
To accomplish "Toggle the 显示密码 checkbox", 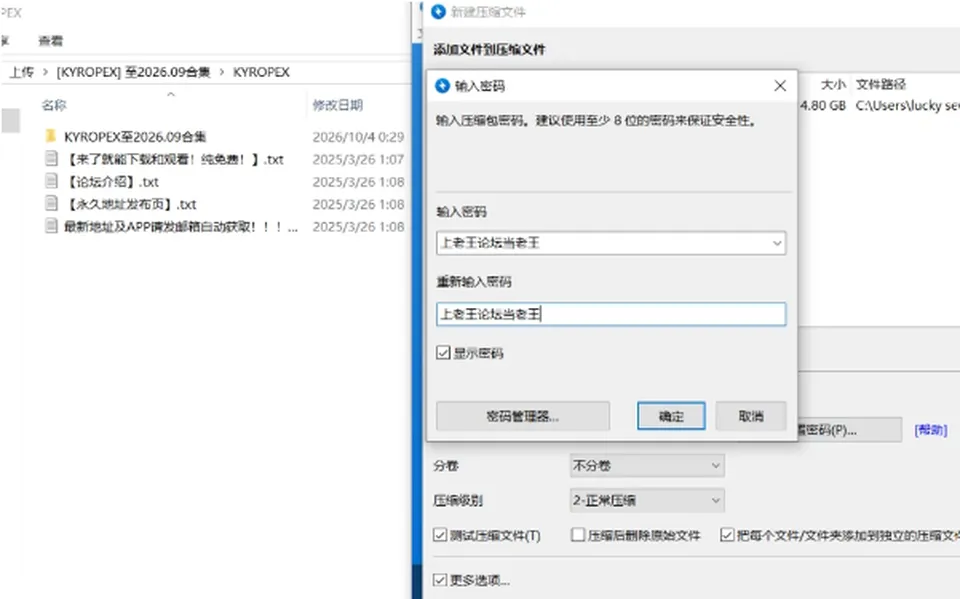I will pos(443,353).
